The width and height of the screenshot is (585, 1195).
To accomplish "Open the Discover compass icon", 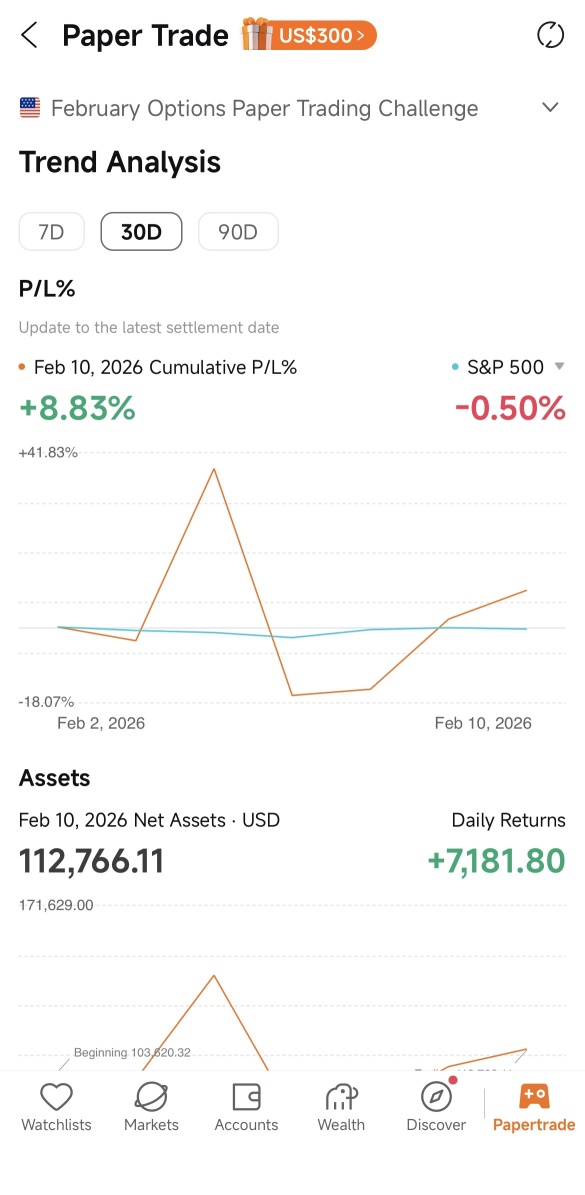I will pos(436,1097).
